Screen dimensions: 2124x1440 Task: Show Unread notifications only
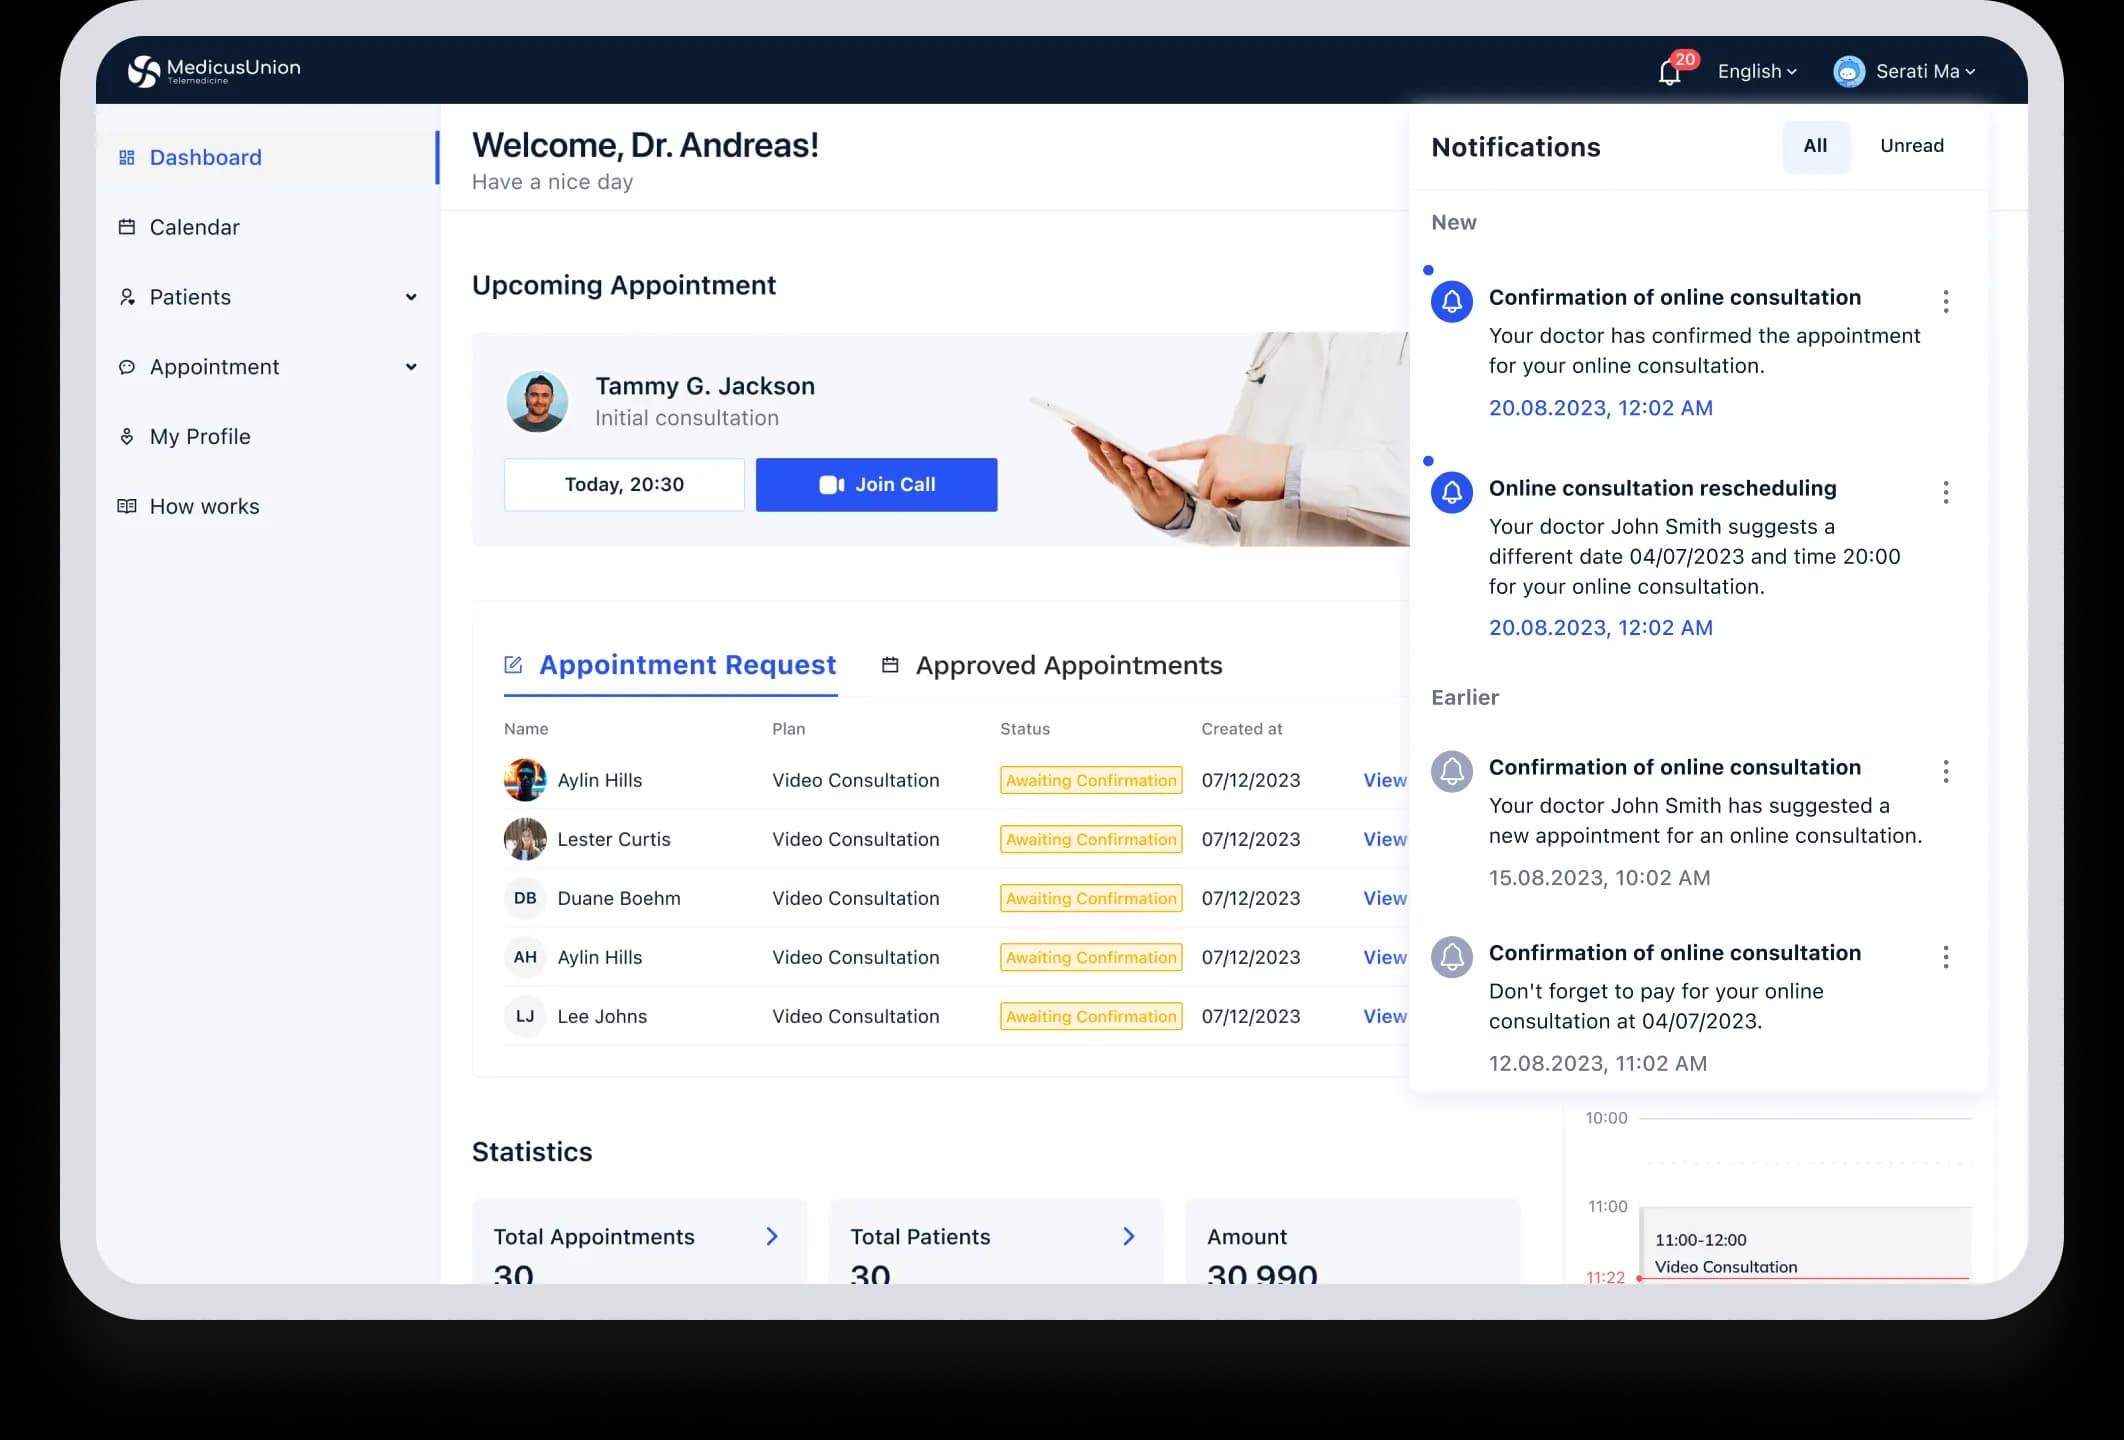(x=1911, y=146)
